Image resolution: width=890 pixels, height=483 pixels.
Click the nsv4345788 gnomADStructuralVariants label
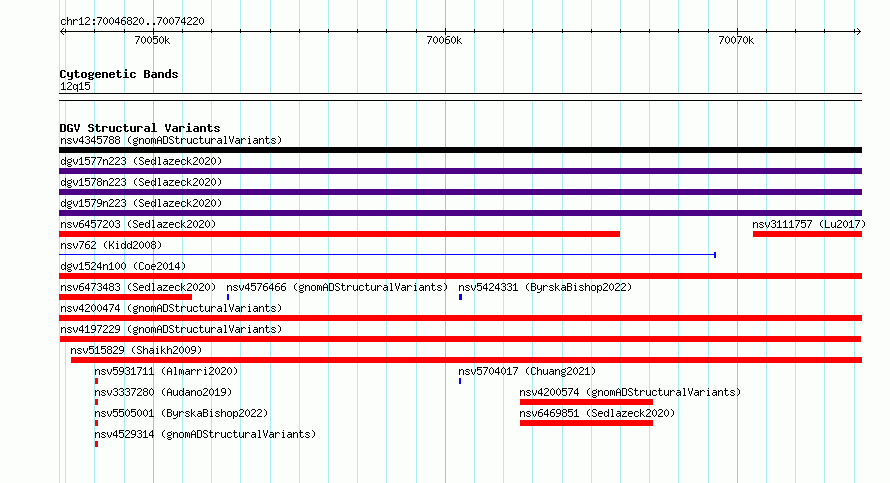pyautogui.click(x=171, y=140)
